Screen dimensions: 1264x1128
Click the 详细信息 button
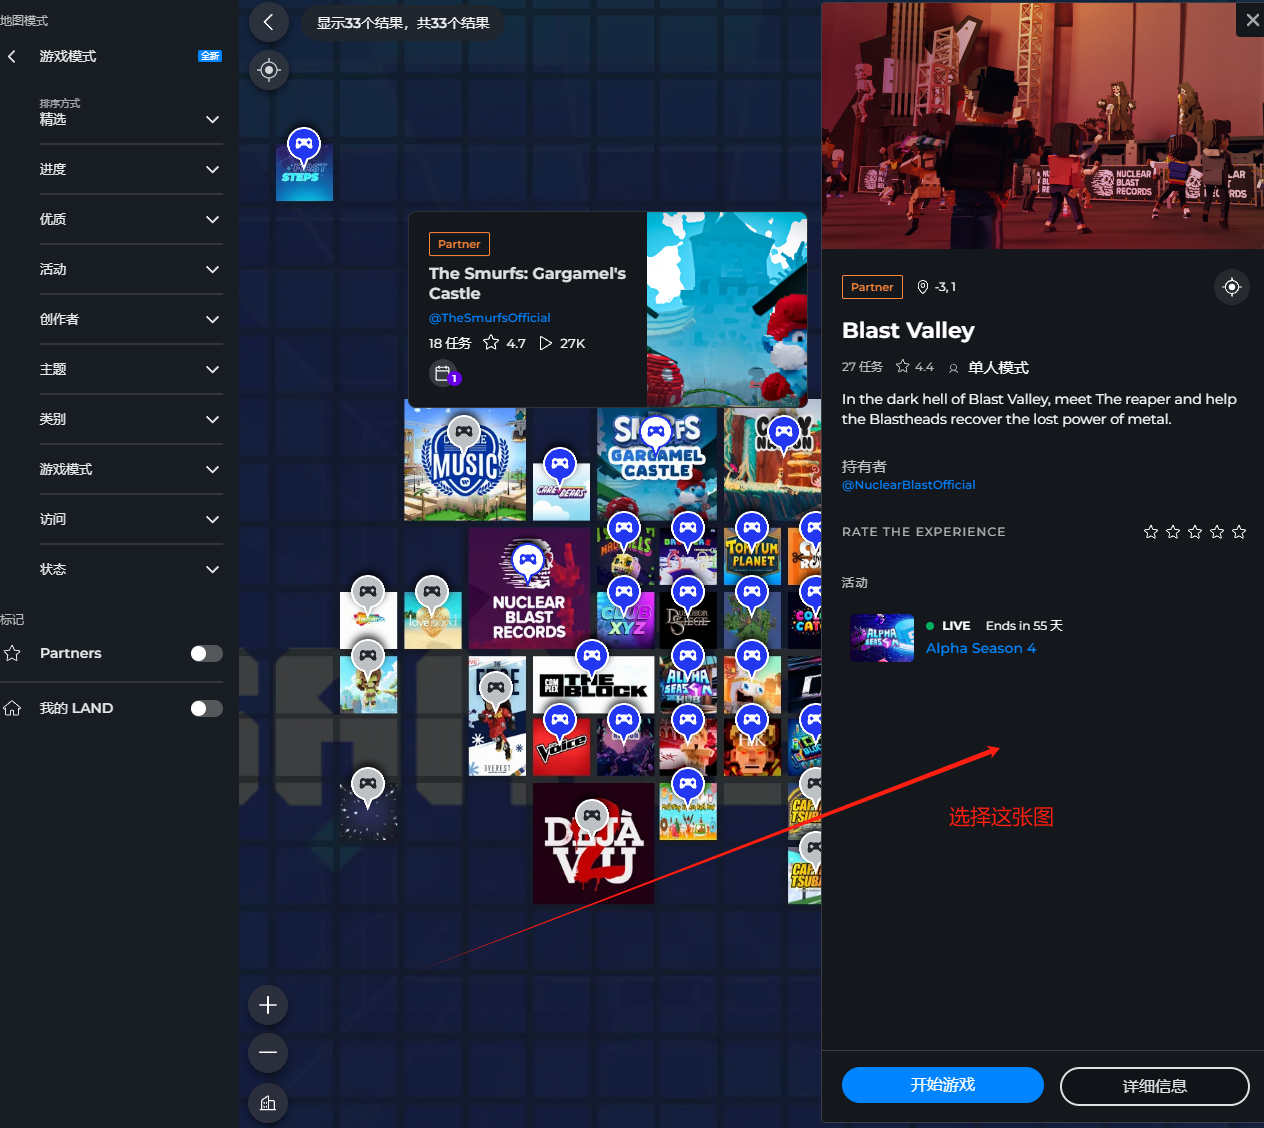[1155, 1086]
